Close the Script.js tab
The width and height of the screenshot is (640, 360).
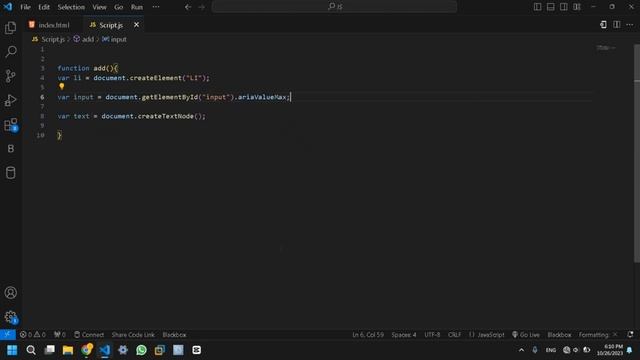(x=136, y=25)
